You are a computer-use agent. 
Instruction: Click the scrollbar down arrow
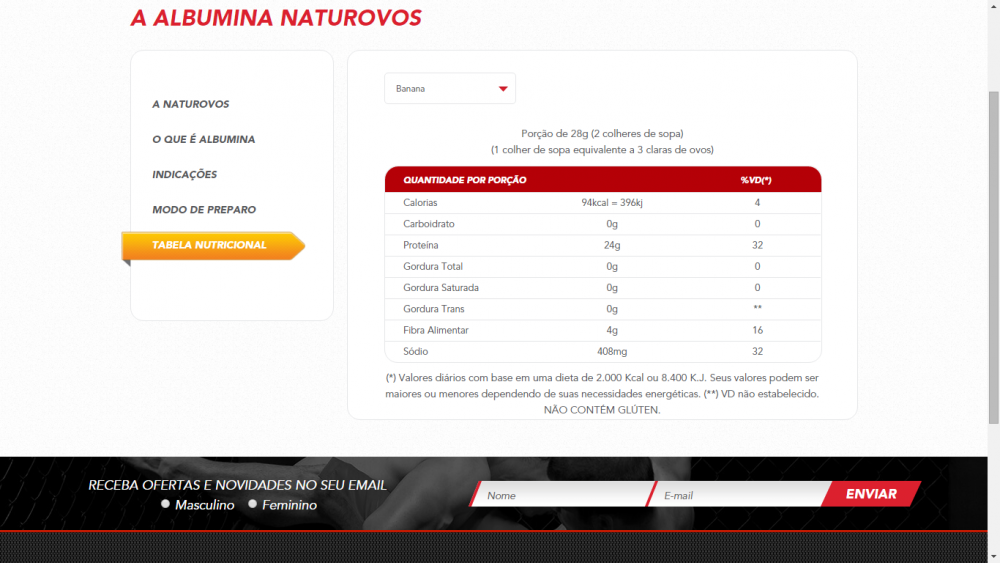point(994,557)
